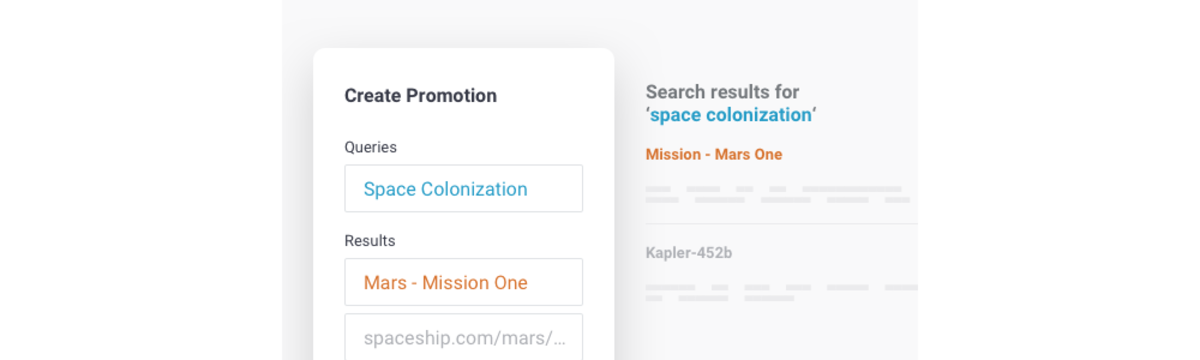Click second description line under Mission - Mars One
1200x360 pixels.
coord(778,200)
